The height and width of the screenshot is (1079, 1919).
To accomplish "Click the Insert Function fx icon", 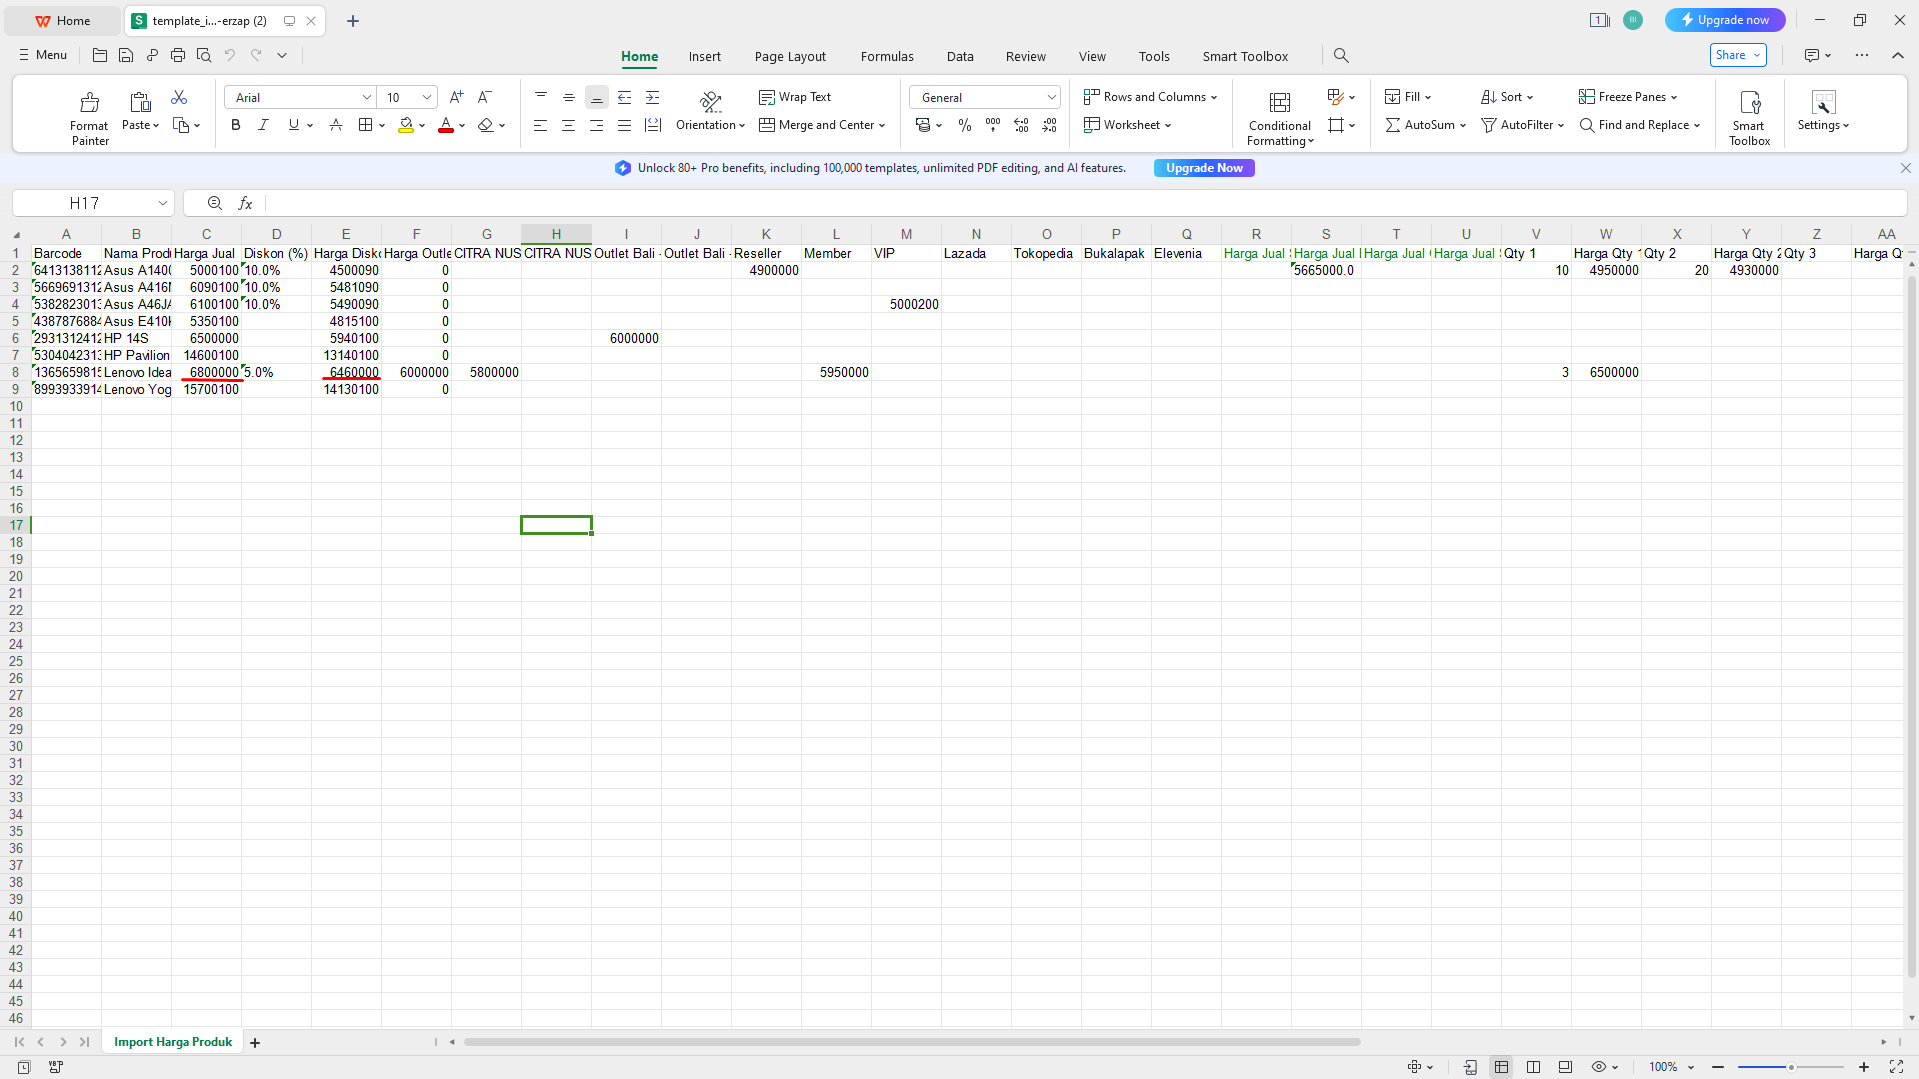I will pos(245,203).
